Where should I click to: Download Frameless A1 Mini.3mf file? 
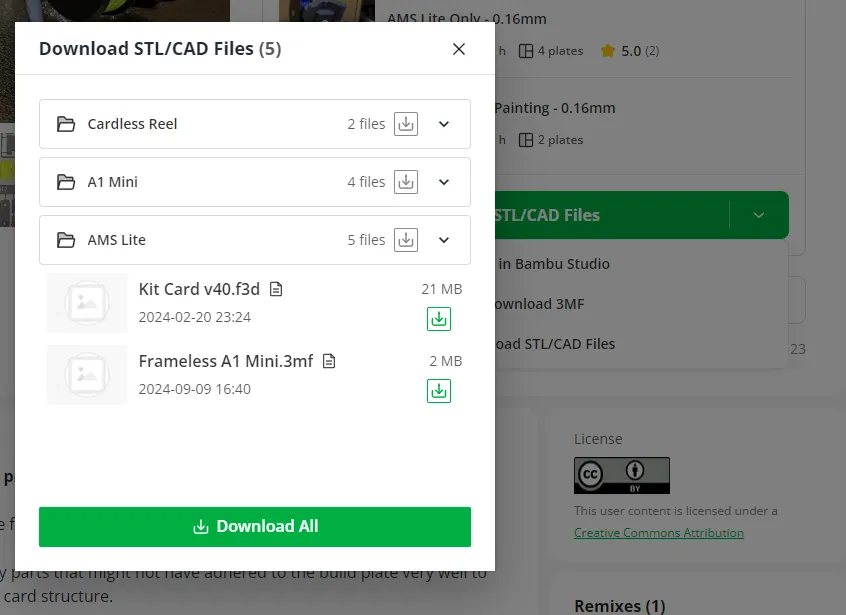(439, 391)
